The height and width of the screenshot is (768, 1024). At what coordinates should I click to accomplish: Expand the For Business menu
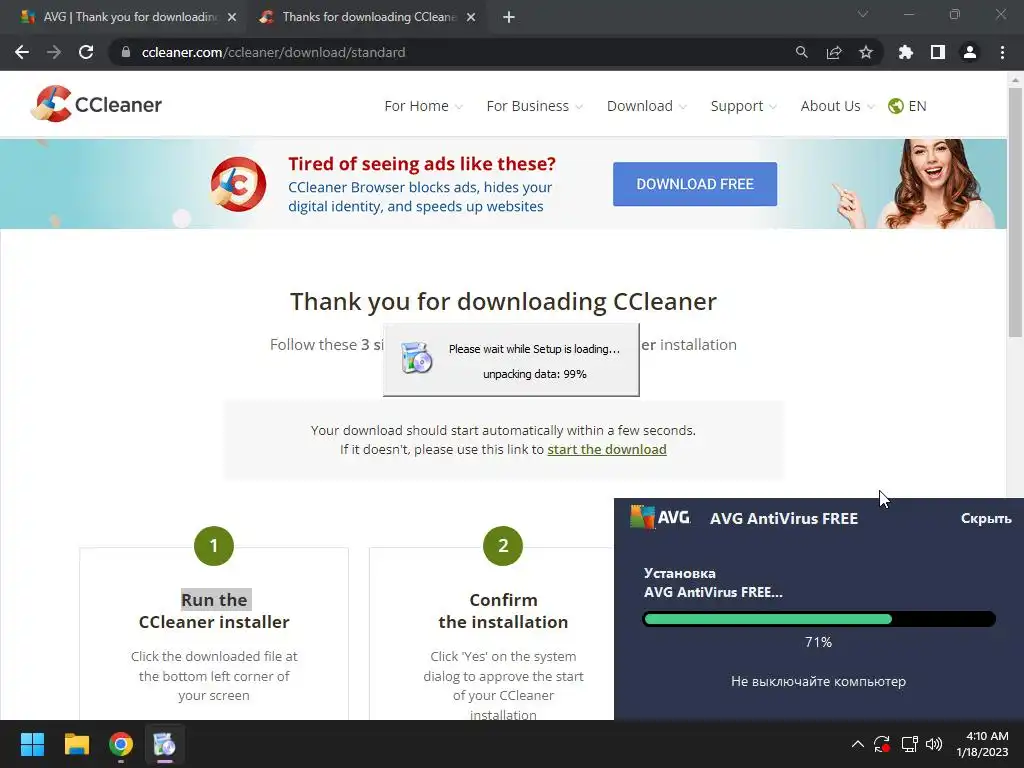[534, 106]
